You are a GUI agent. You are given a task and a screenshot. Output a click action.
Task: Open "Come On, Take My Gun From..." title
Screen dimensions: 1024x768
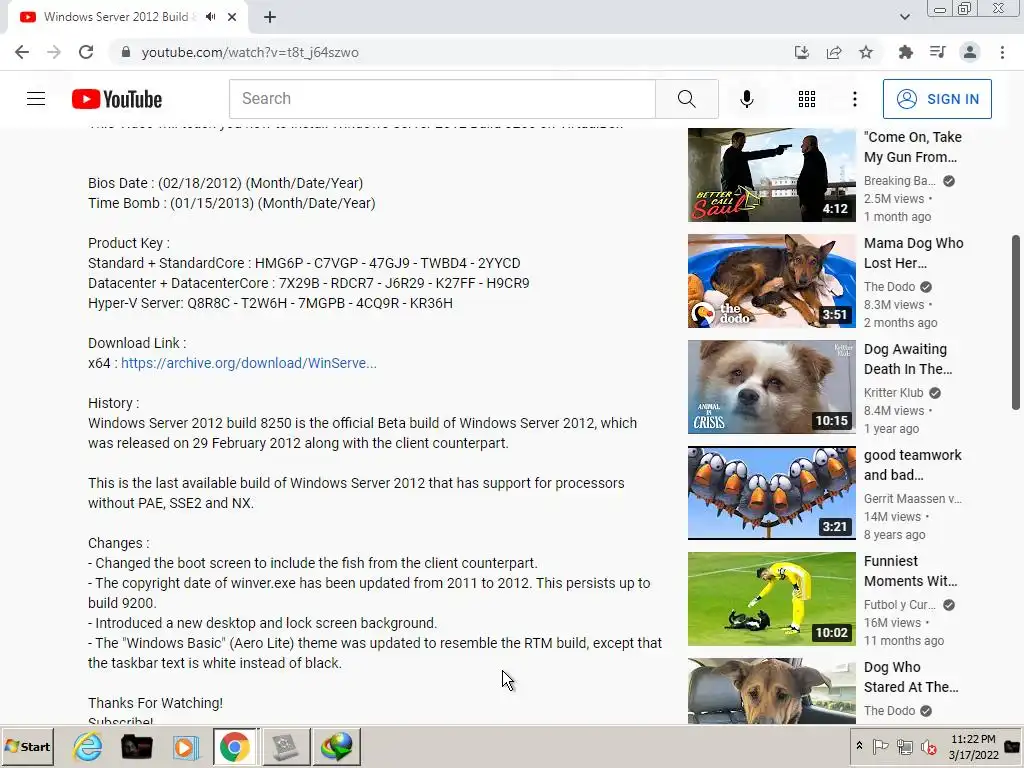pyautogui.click(x=912, y=147)
